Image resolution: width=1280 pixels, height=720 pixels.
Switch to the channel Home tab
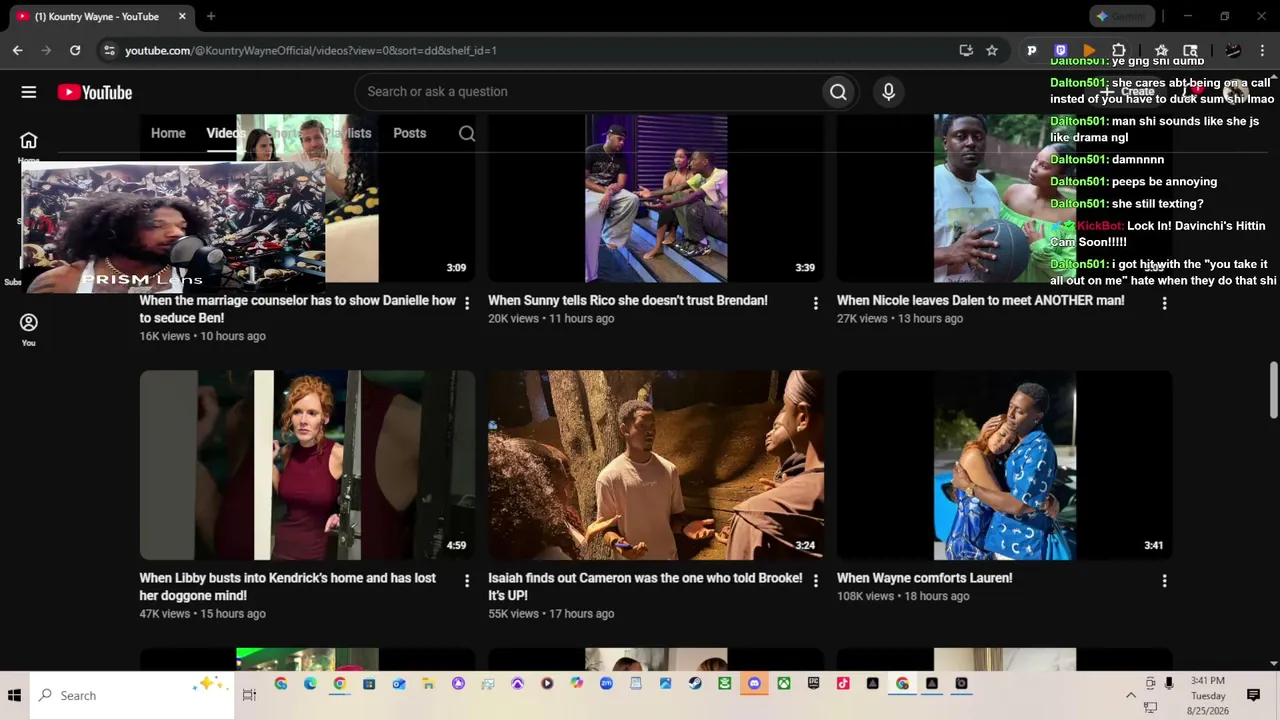point(168,133)
